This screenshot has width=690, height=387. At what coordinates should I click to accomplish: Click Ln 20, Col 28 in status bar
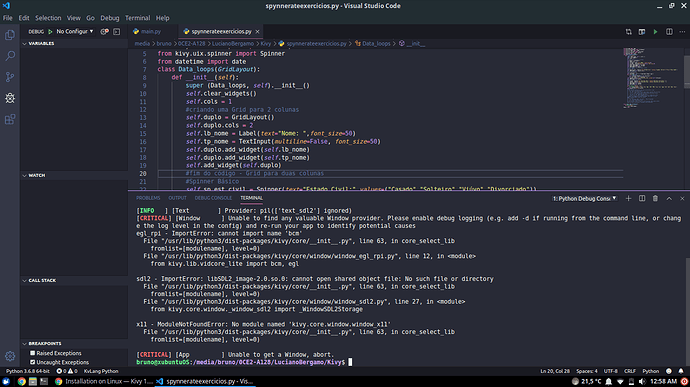coord(554,371)
